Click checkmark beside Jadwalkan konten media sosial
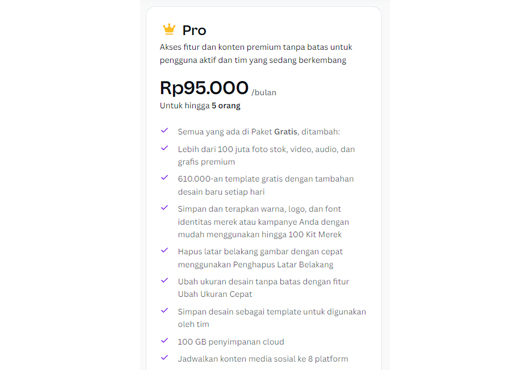This screenshot has width=530, height=370. (x=165, y=357)
